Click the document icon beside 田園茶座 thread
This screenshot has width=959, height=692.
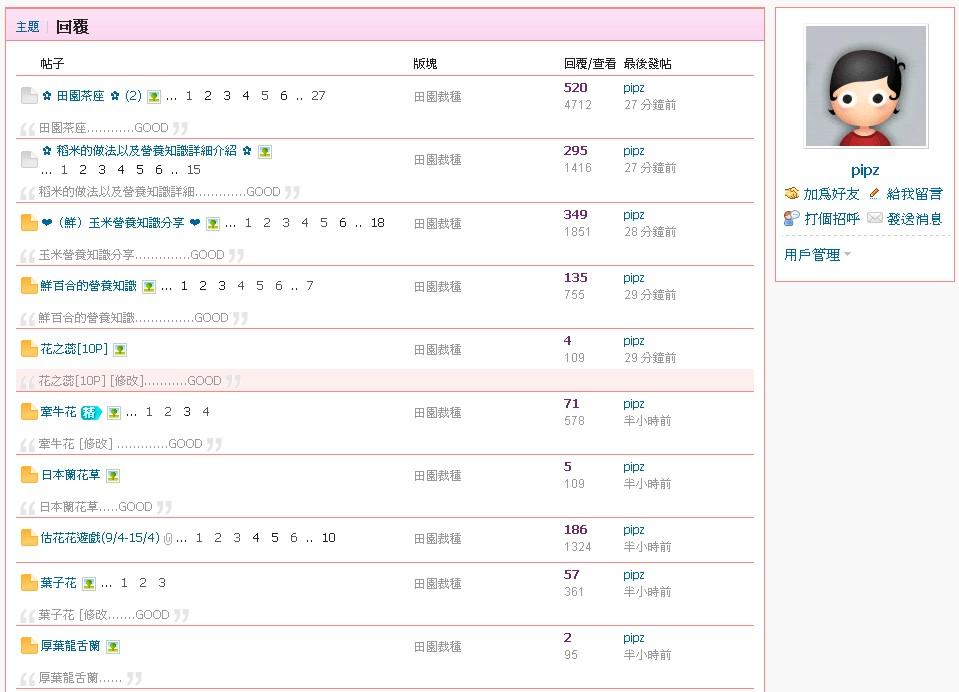point(29,96)
